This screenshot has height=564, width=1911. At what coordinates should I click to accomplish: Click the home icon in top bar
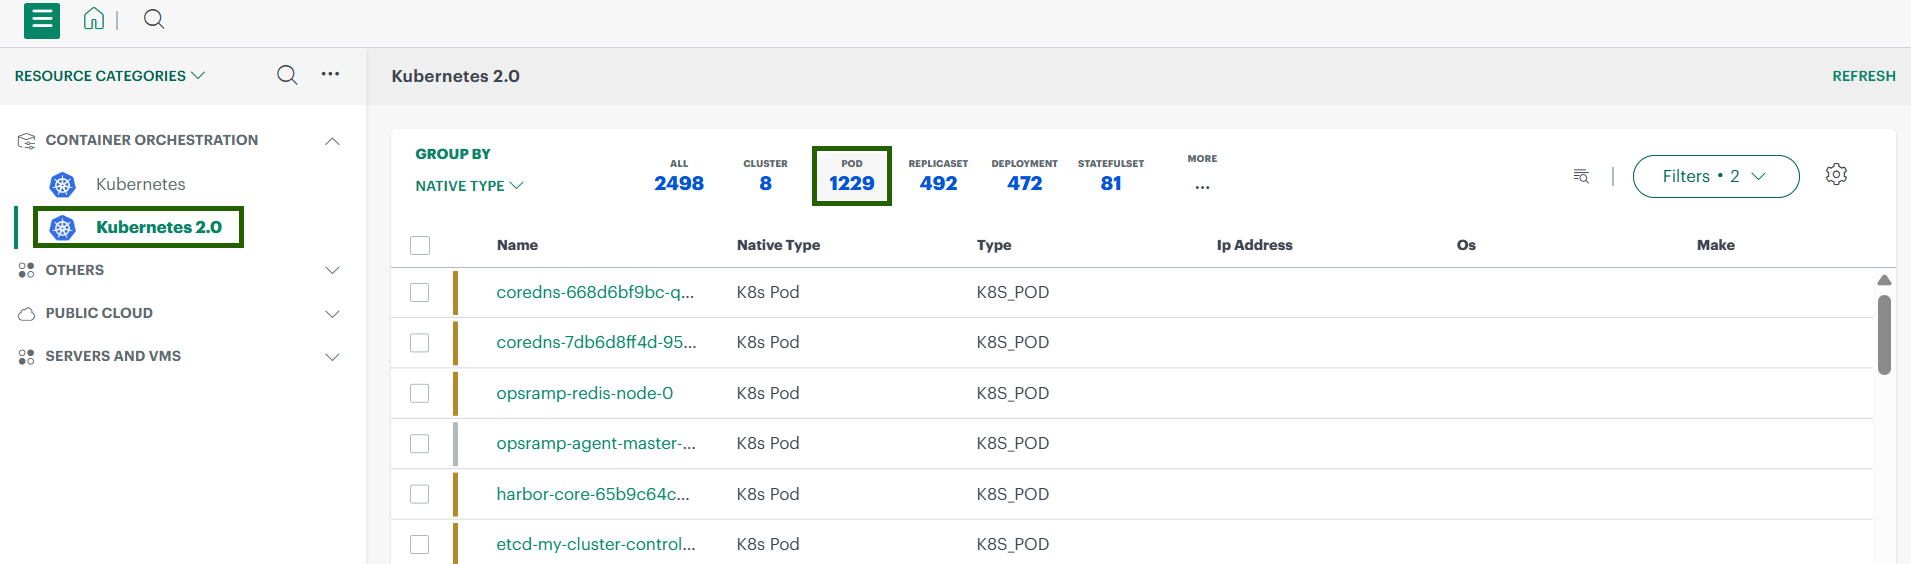point(94,19)
